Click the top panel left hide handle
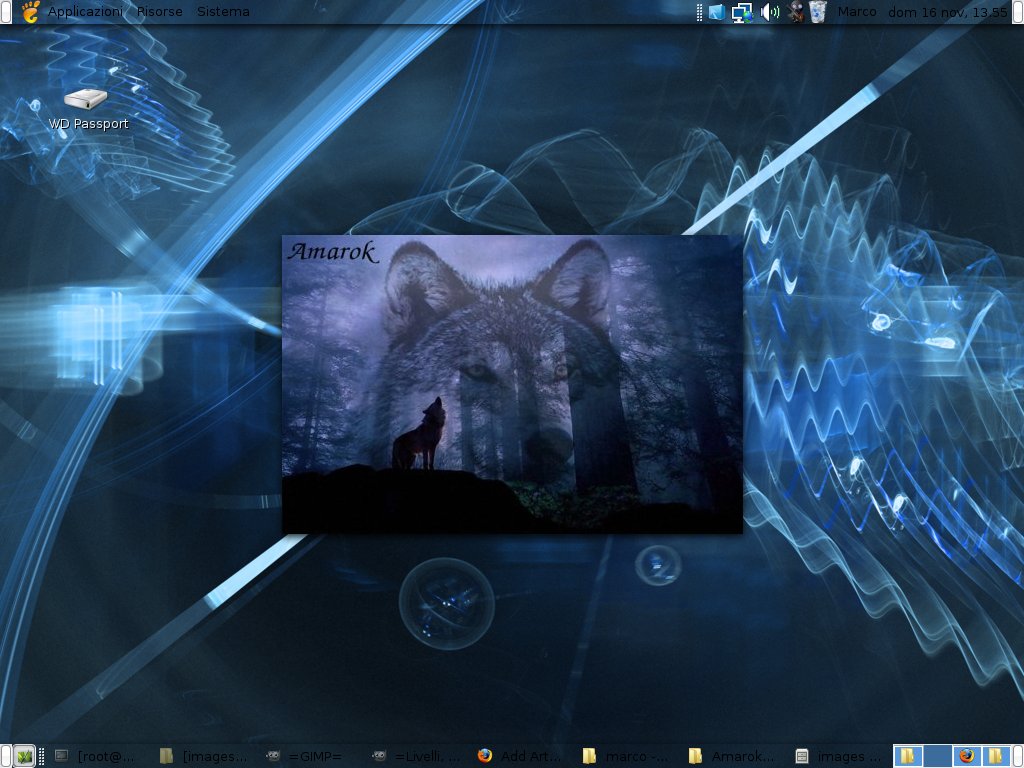This screenshot has height=768, width=1024. pyautogui.click(x=5, y=12)
